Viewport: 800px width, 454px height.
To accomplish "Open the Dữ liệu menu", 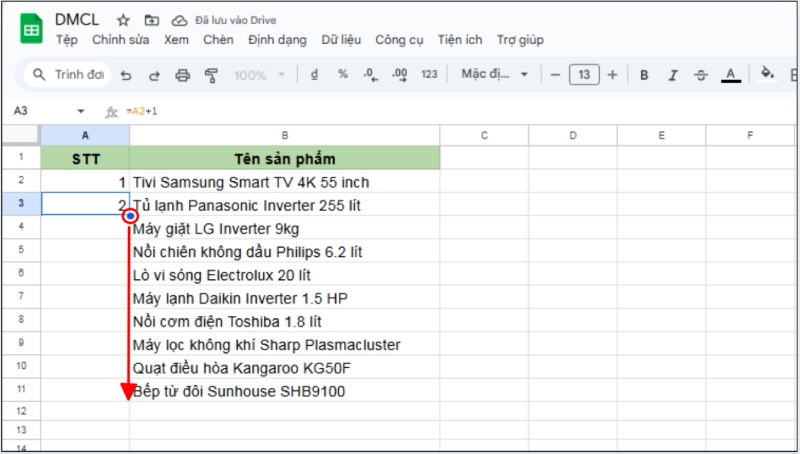I will [341, 40].
